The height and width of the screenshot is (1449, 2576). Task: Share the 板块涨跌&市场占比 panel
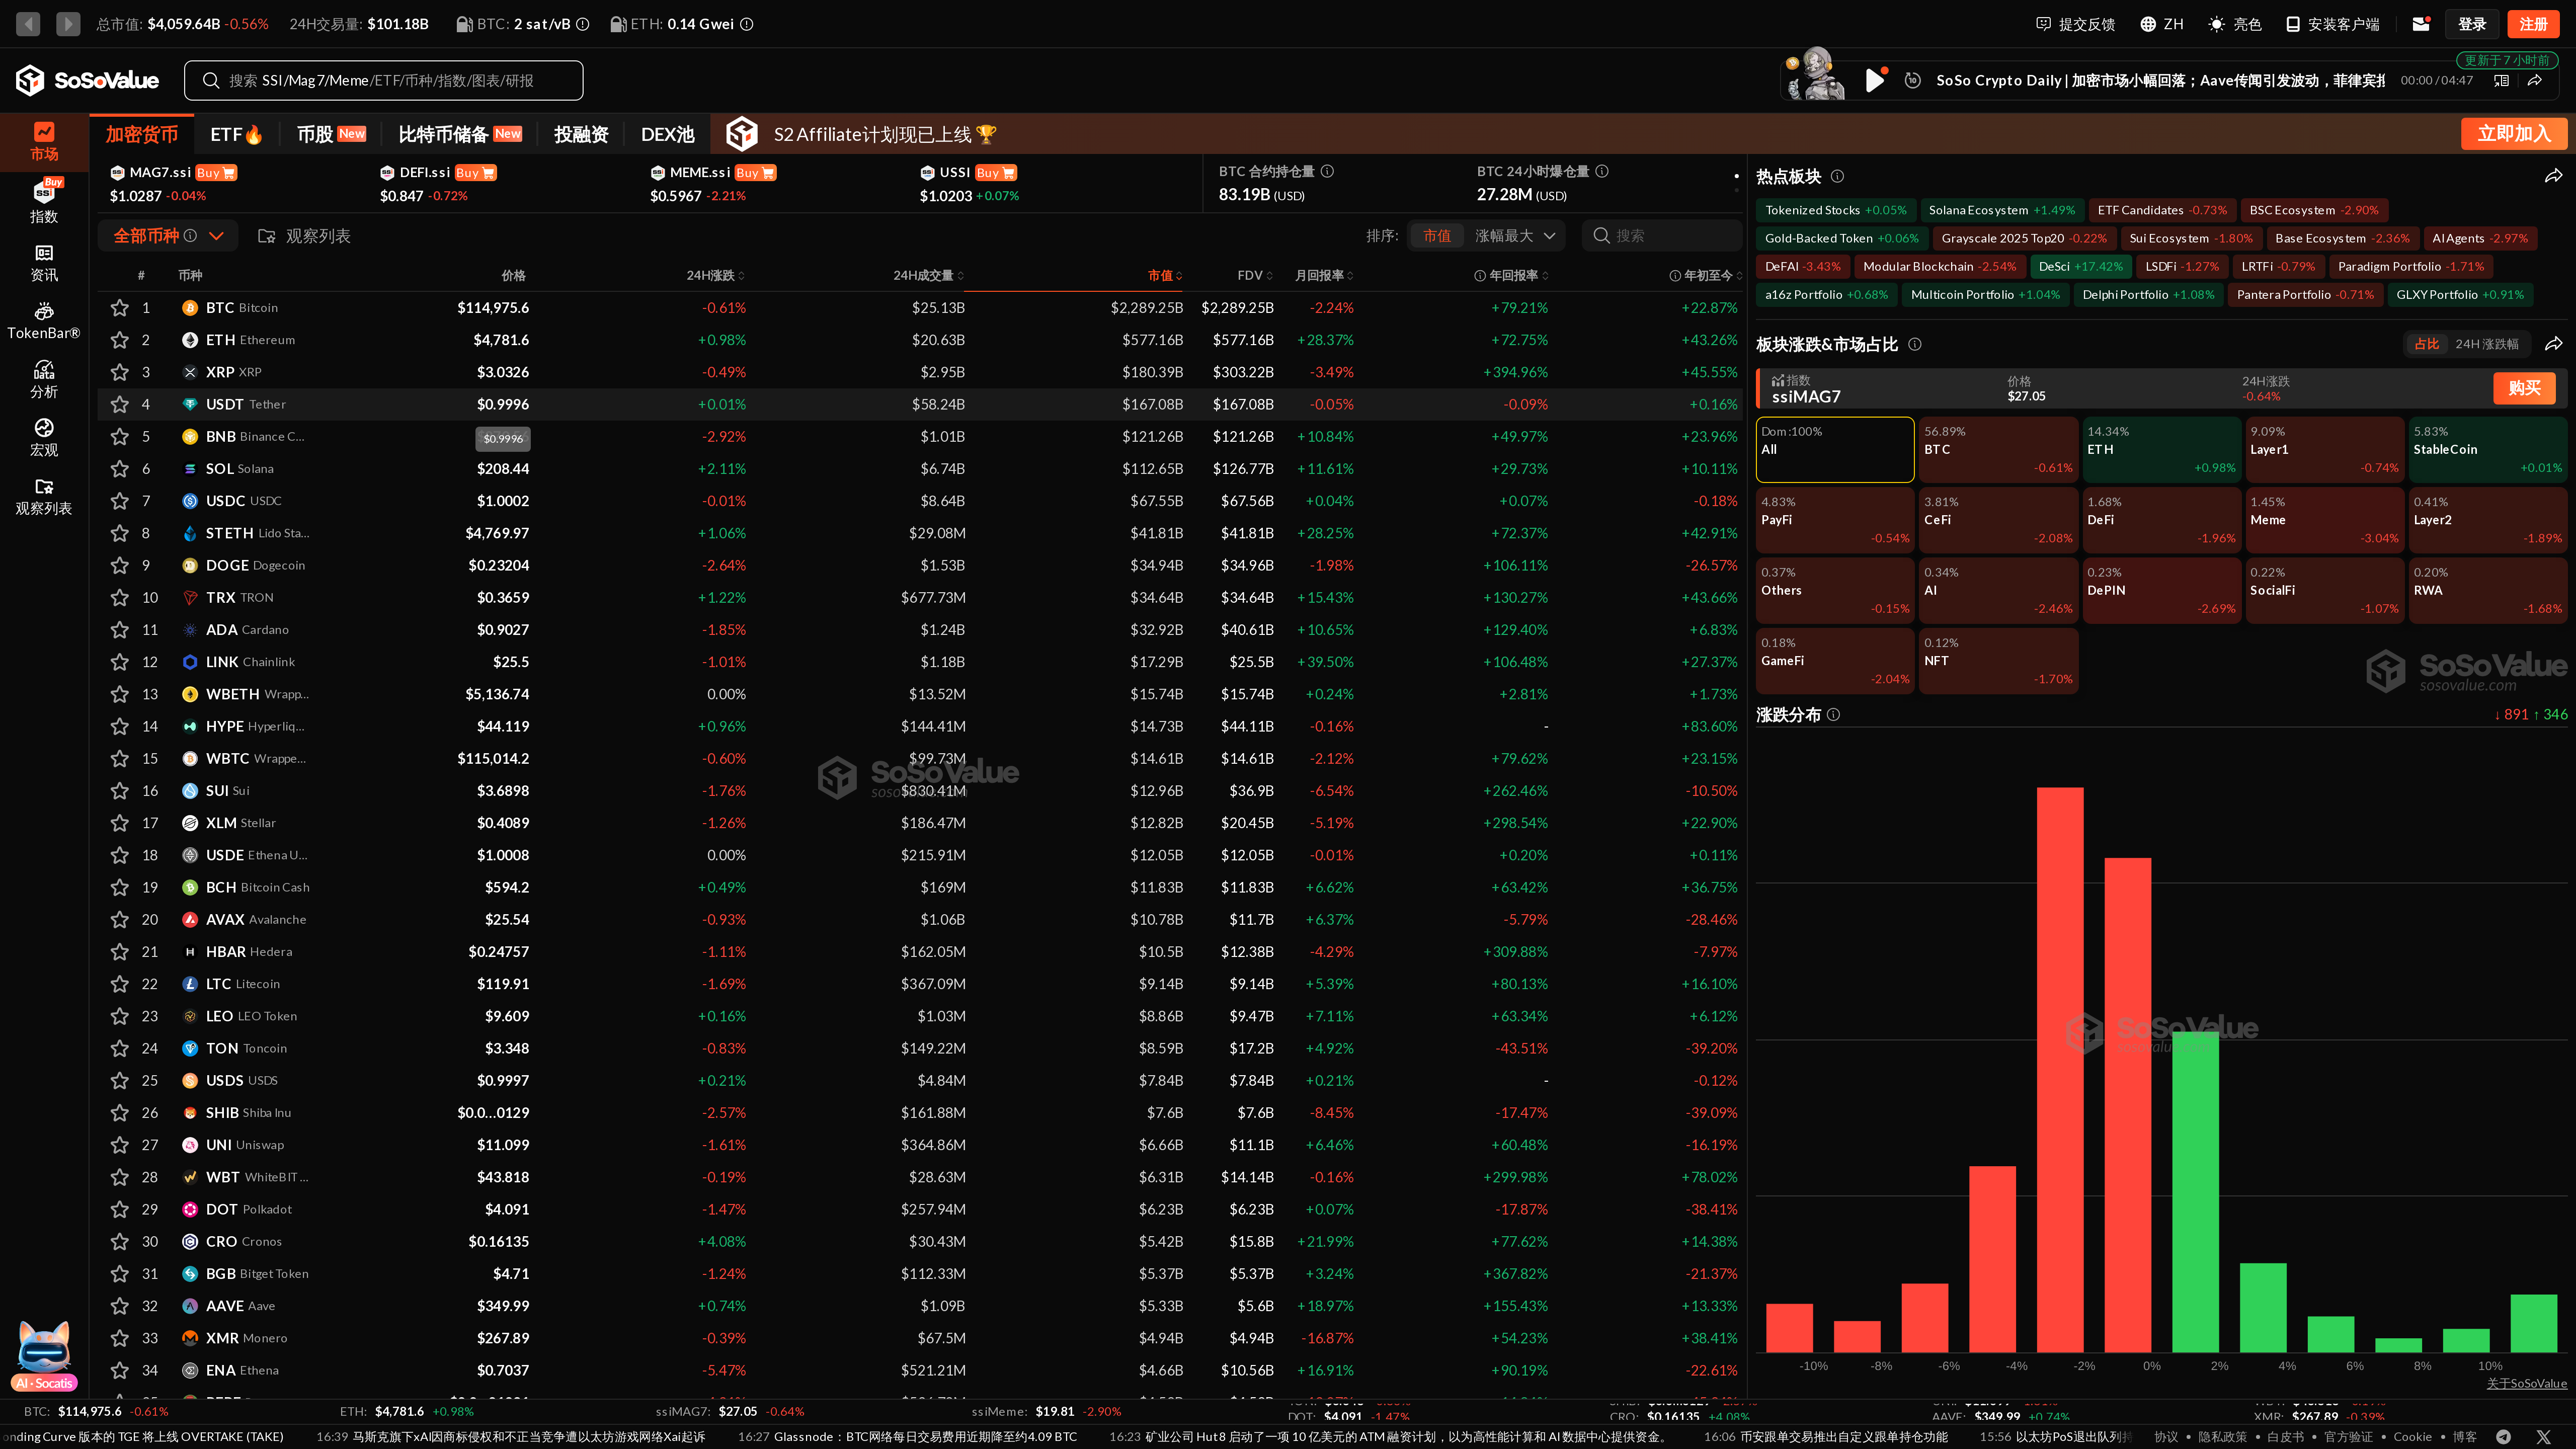pos(2554,344)
